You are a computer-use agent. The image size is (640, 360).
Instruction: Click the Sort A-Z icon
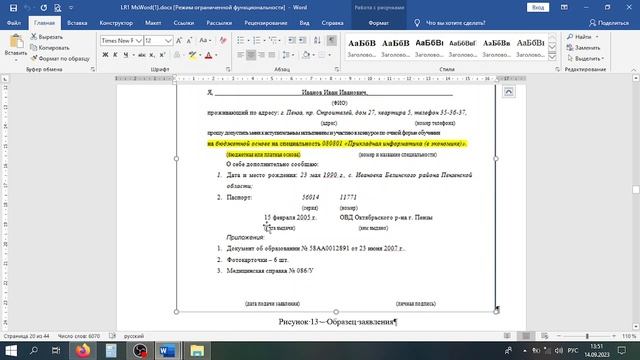(317, 40)
